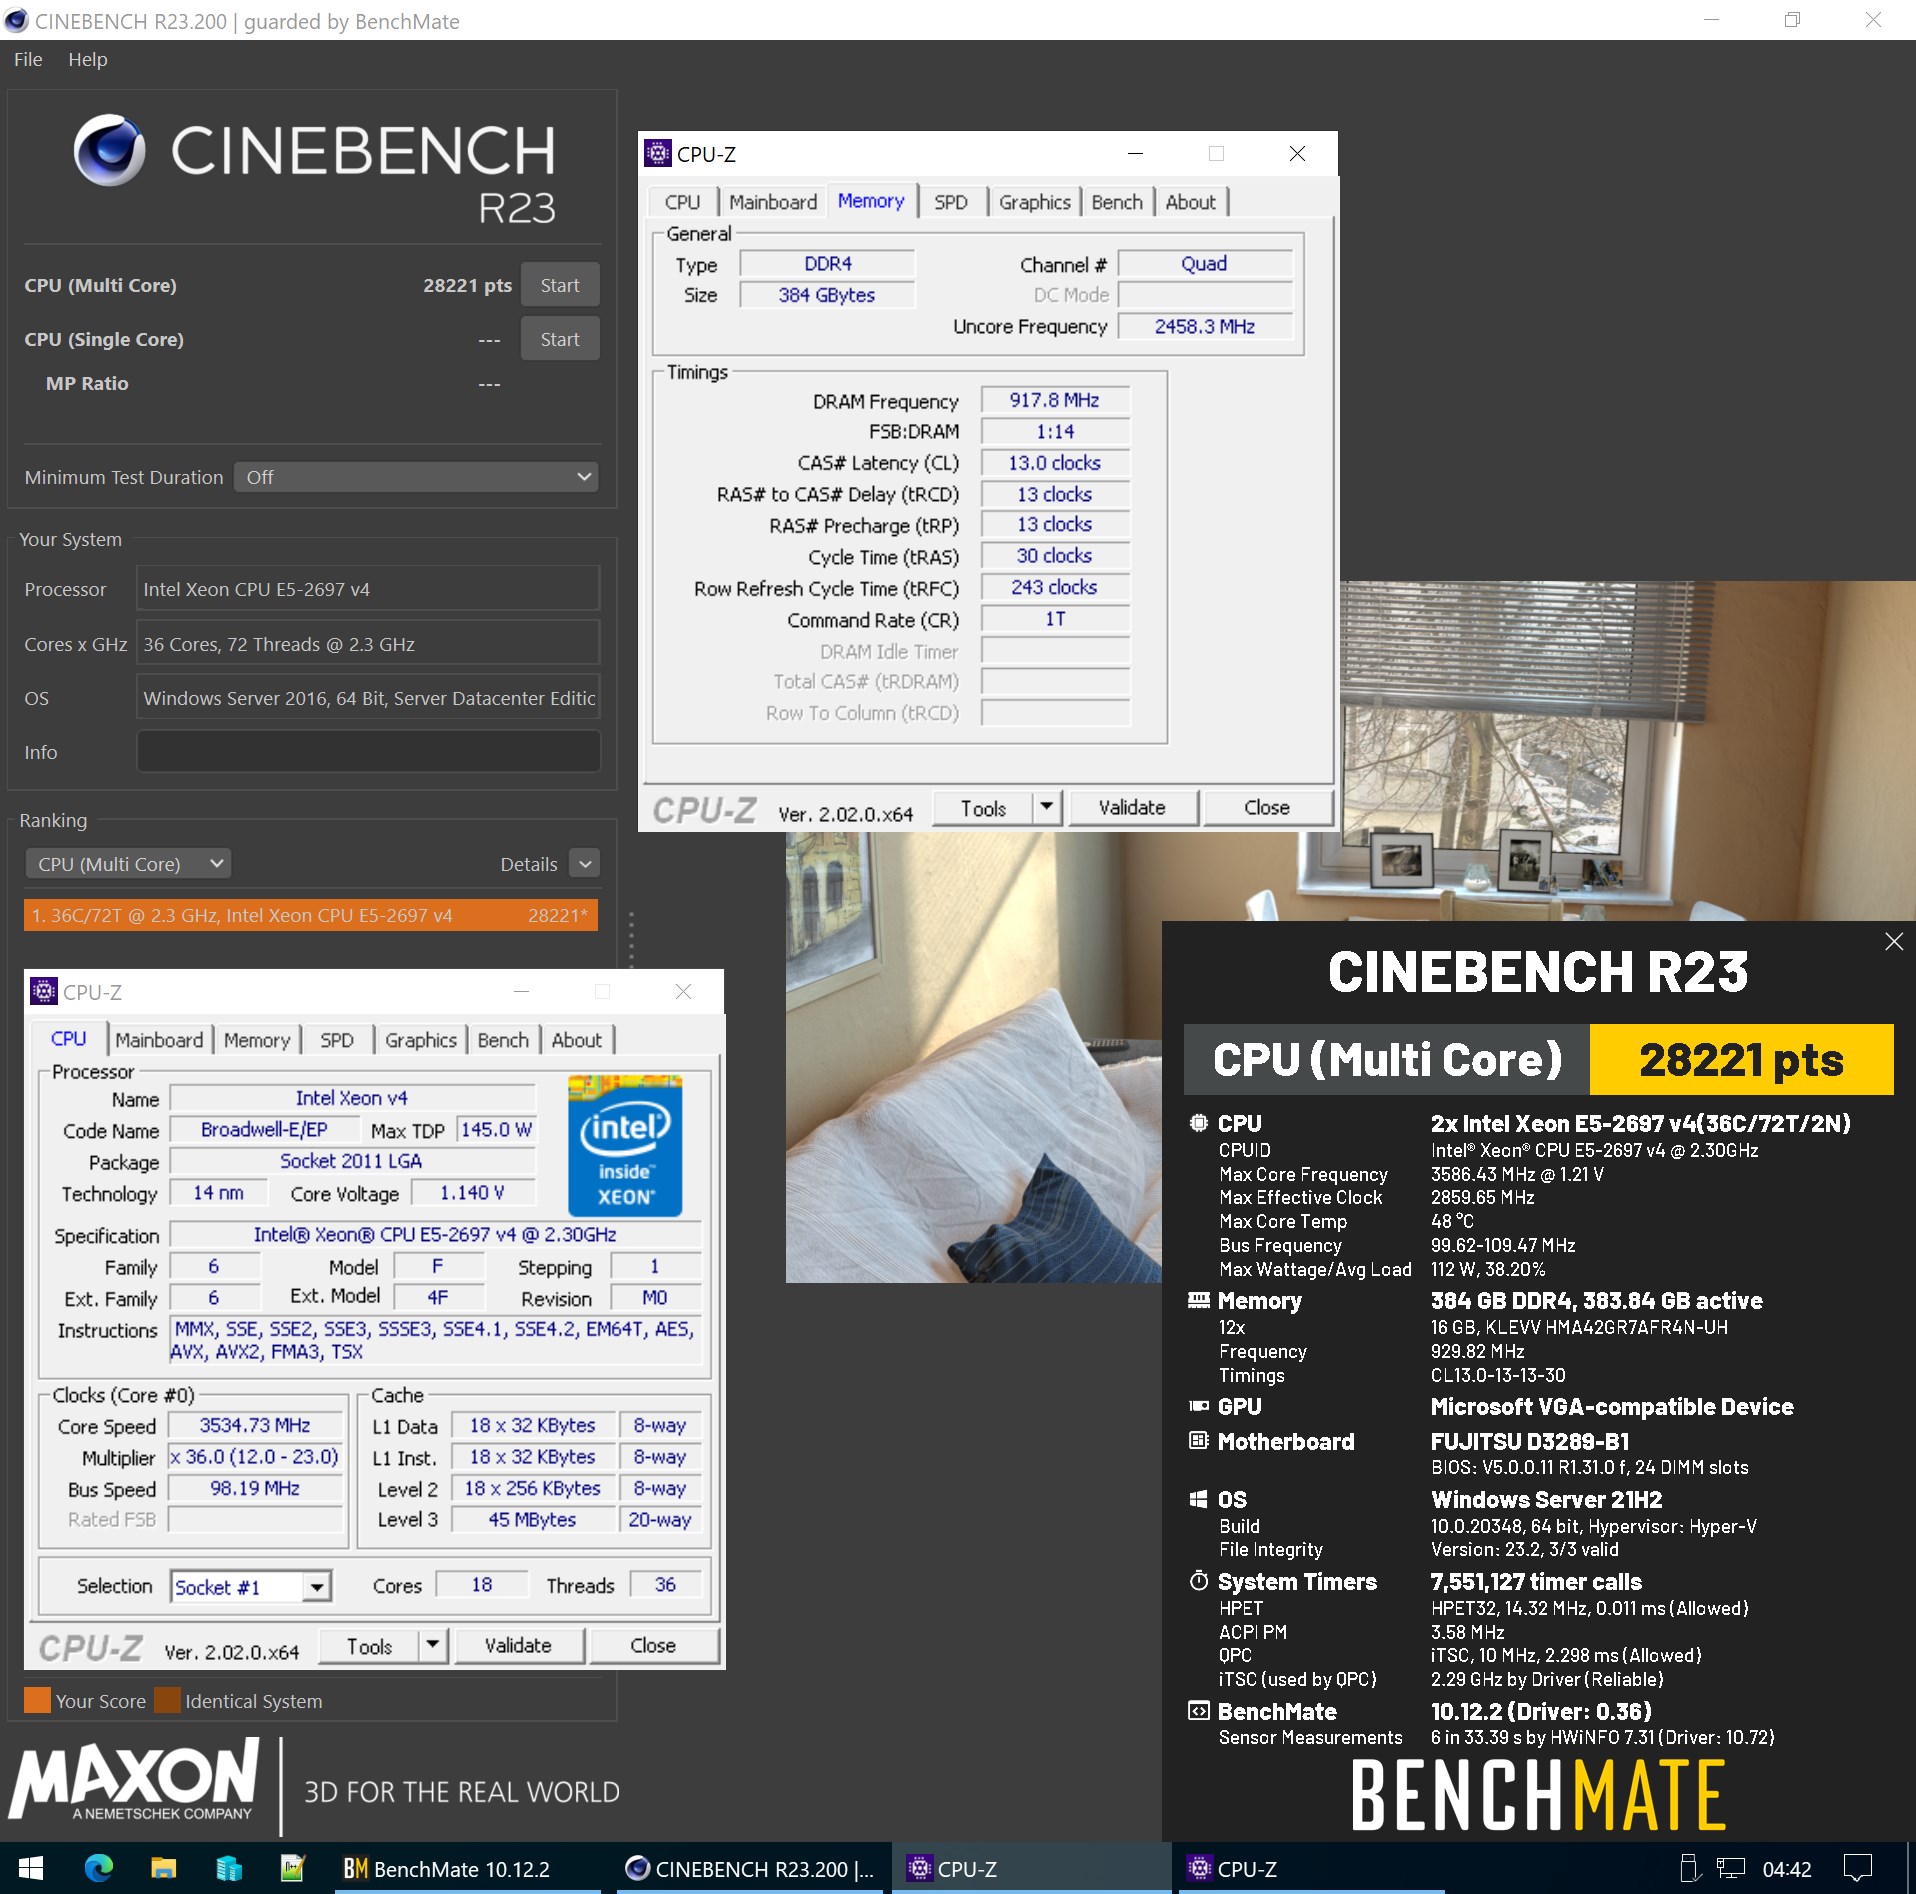The width and height of the screenshot is (1916, 1894).
Task: Click Close in the Memory CPU-Z window
Action: click(1266, 807)
